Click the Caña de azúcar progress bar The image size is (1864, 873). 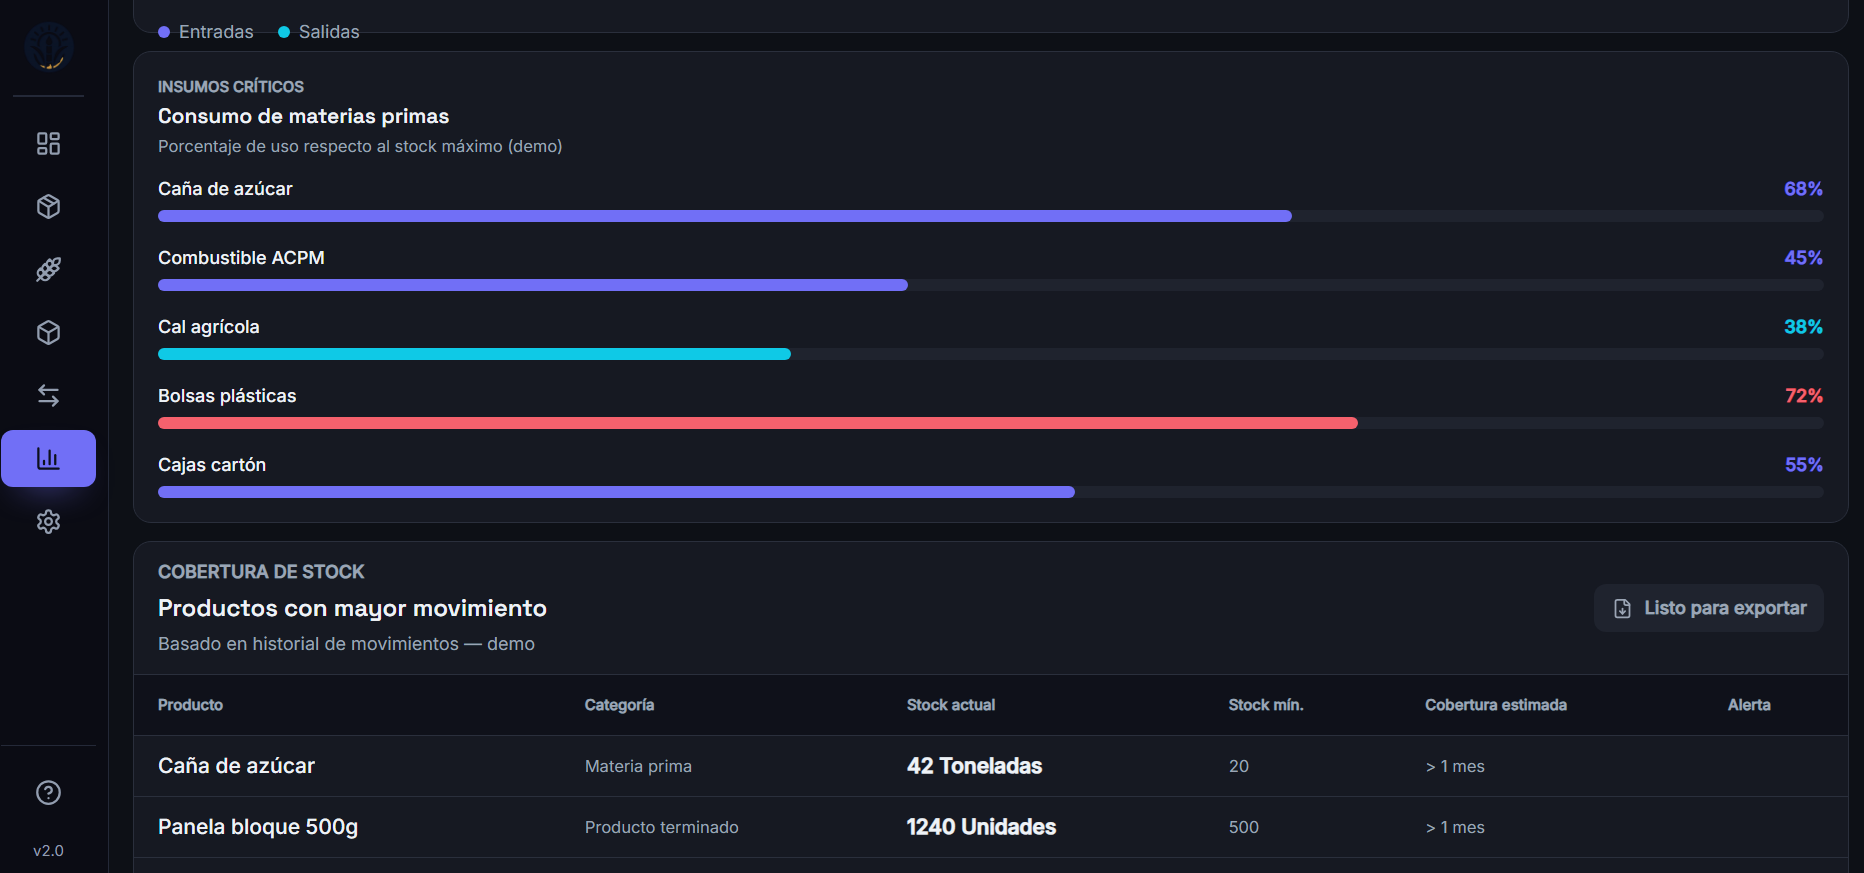coord(990,216)
